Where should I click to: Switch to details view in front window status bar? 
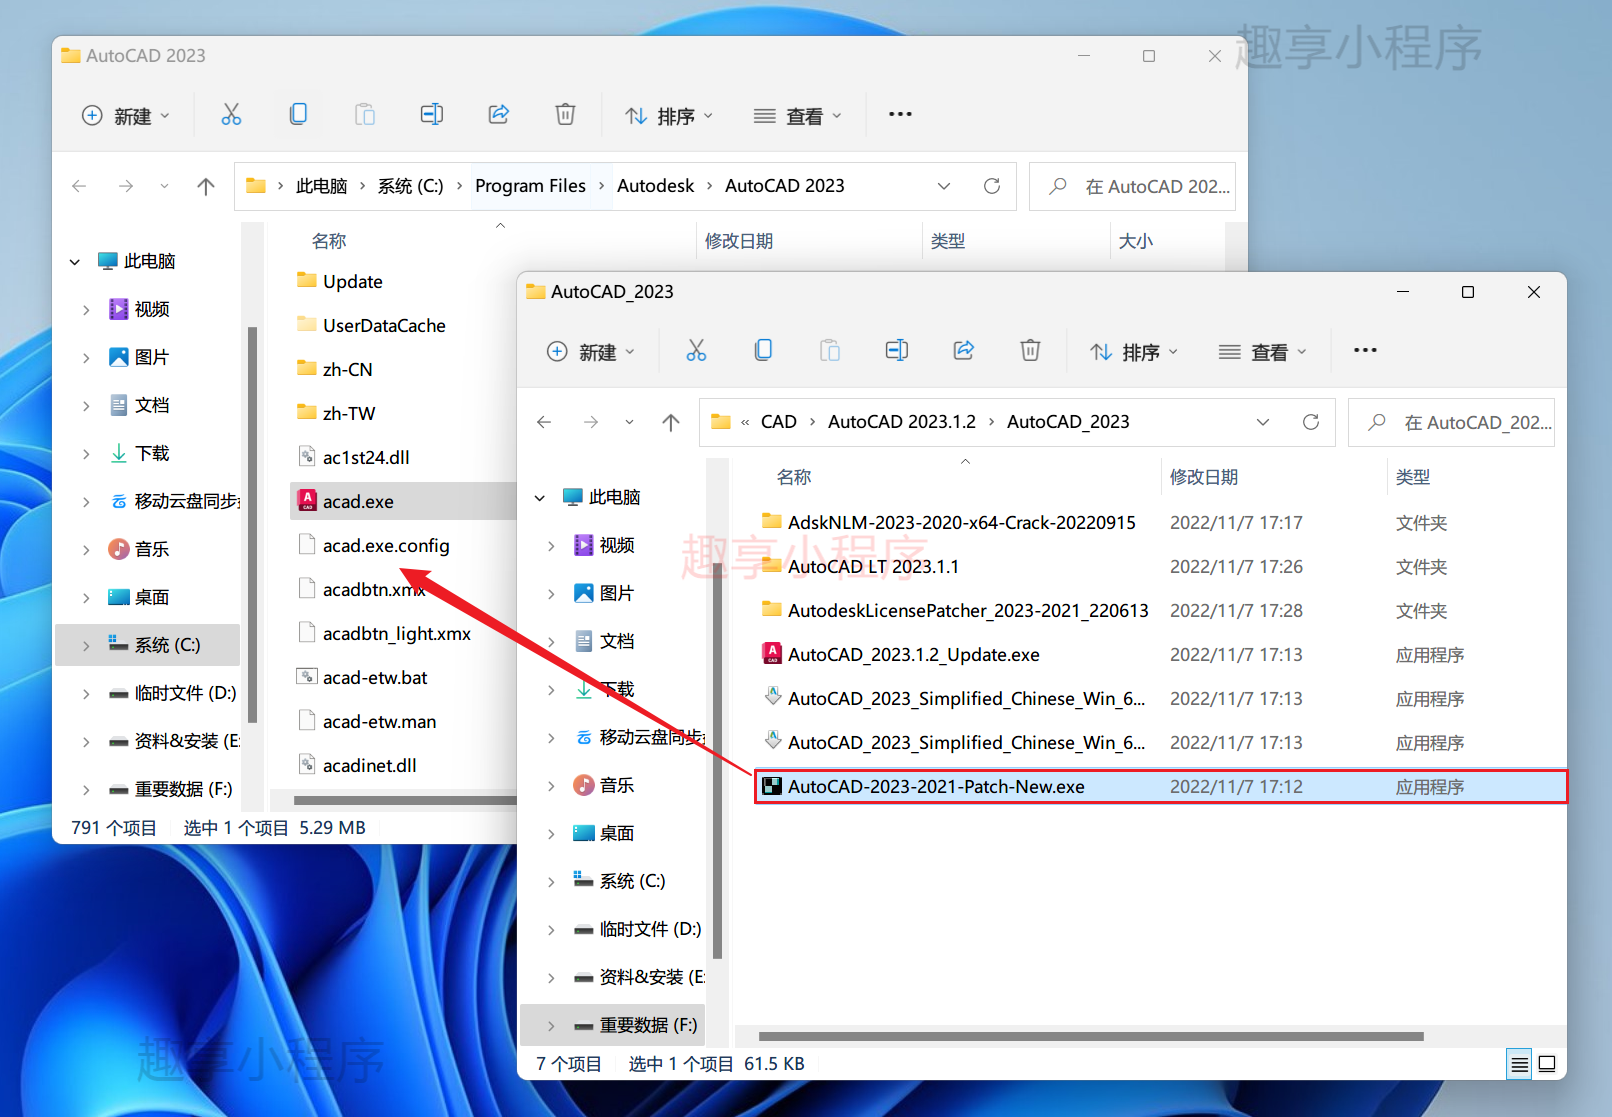(x=1519, y=1064)
